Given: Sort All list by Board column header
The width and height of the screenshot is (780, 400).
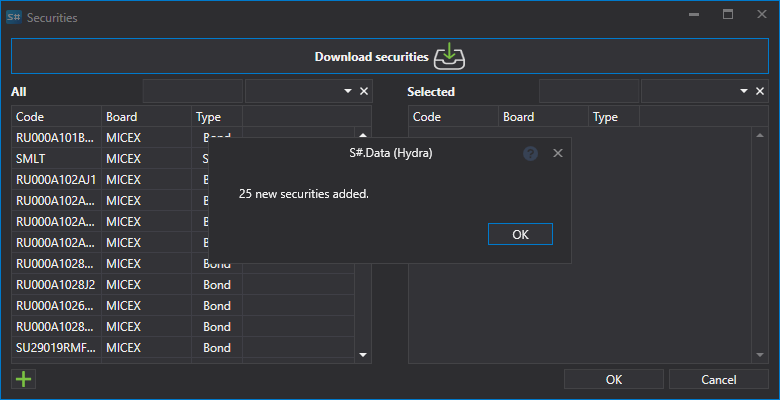Looking at the screenshot, I should (146, 116).
